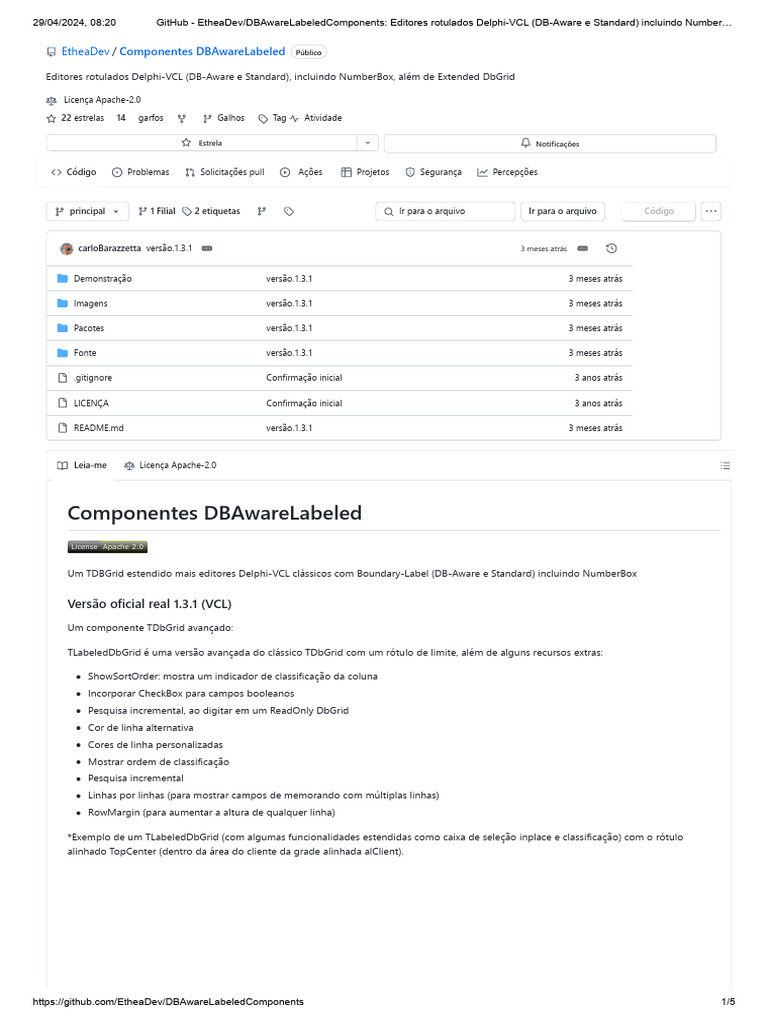Focus the Ir para o arquivo search field
Image resolution: width=768 pixels, height=1024 pixels.
445,212
